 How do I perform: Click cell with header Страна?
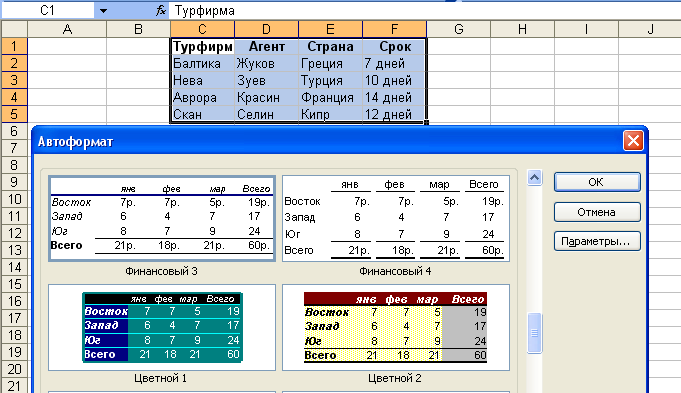point(330,46)
